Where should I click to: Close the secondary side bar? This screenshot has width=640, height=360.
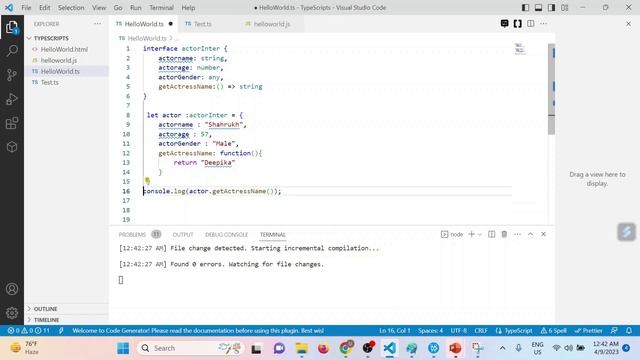(x=629, y=24)
